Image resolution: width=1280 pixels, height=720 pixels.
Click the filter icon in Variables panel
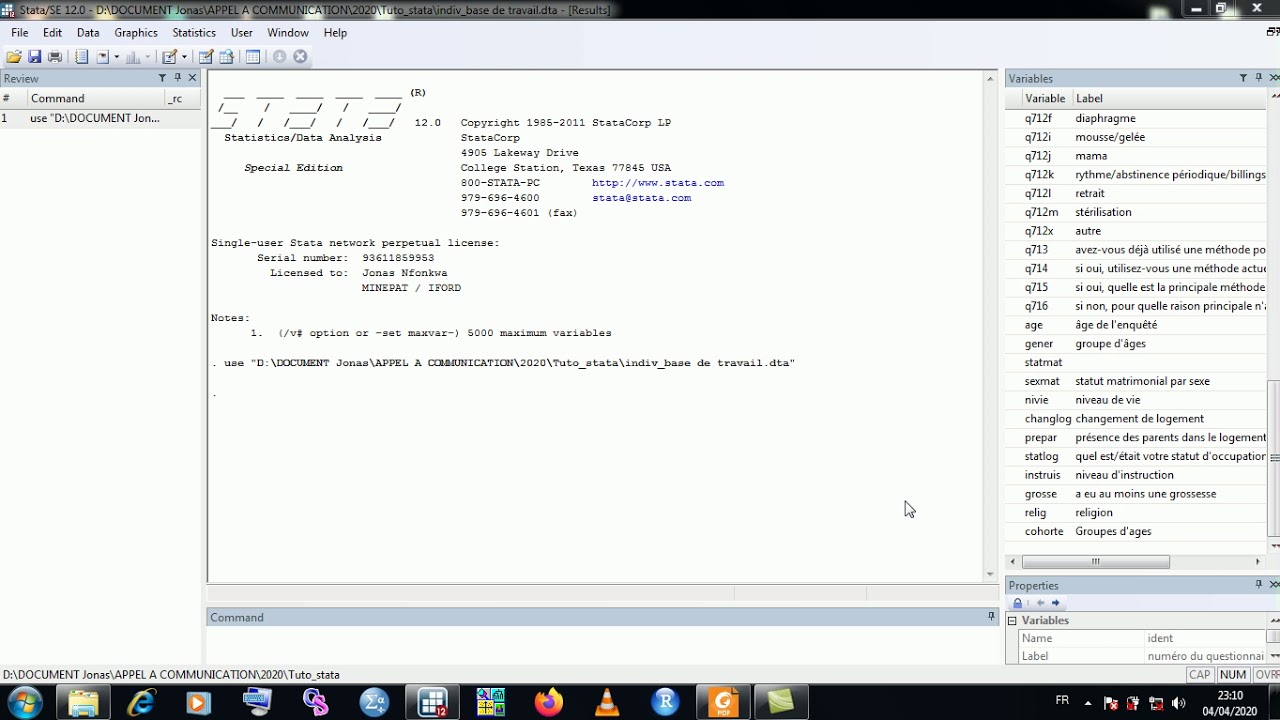coord(1243,78)
